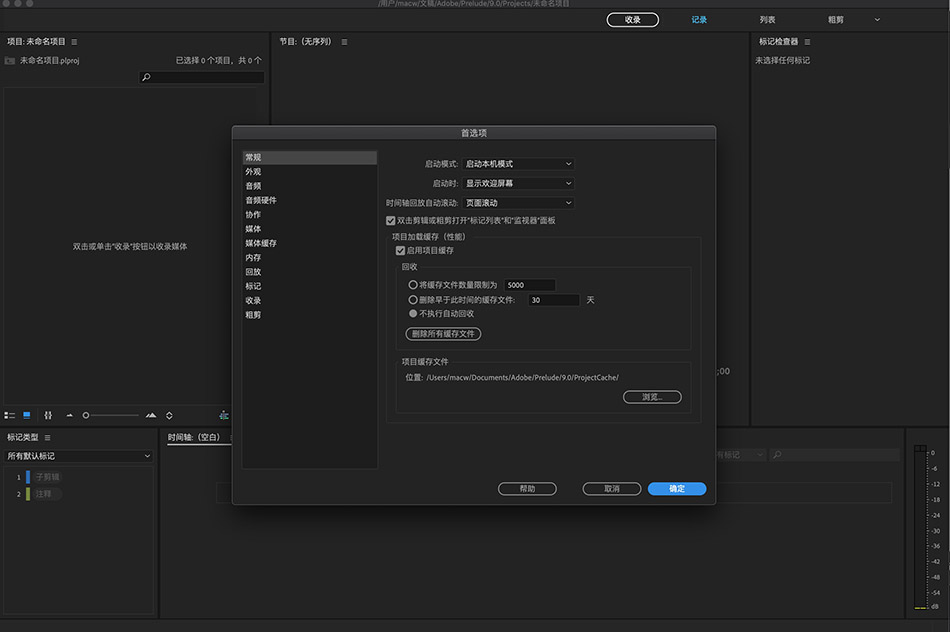
Task: Click the 收录 workspace button
Action: pos(633,19)
